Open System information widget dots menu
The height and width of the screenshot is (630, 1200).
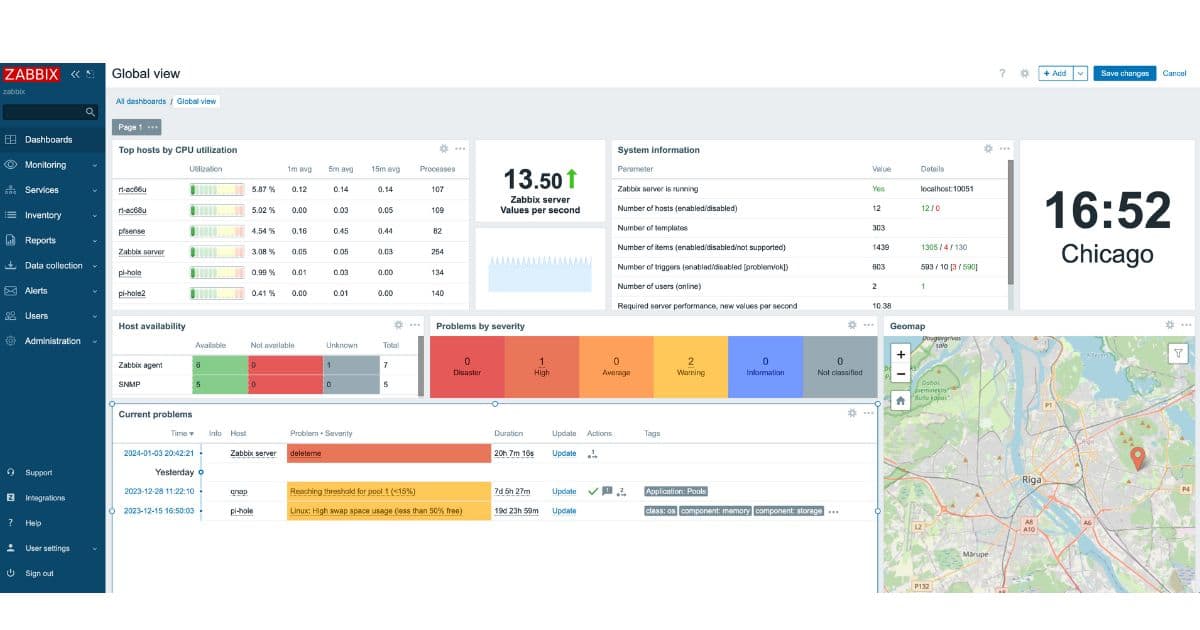pos(1005,148)
